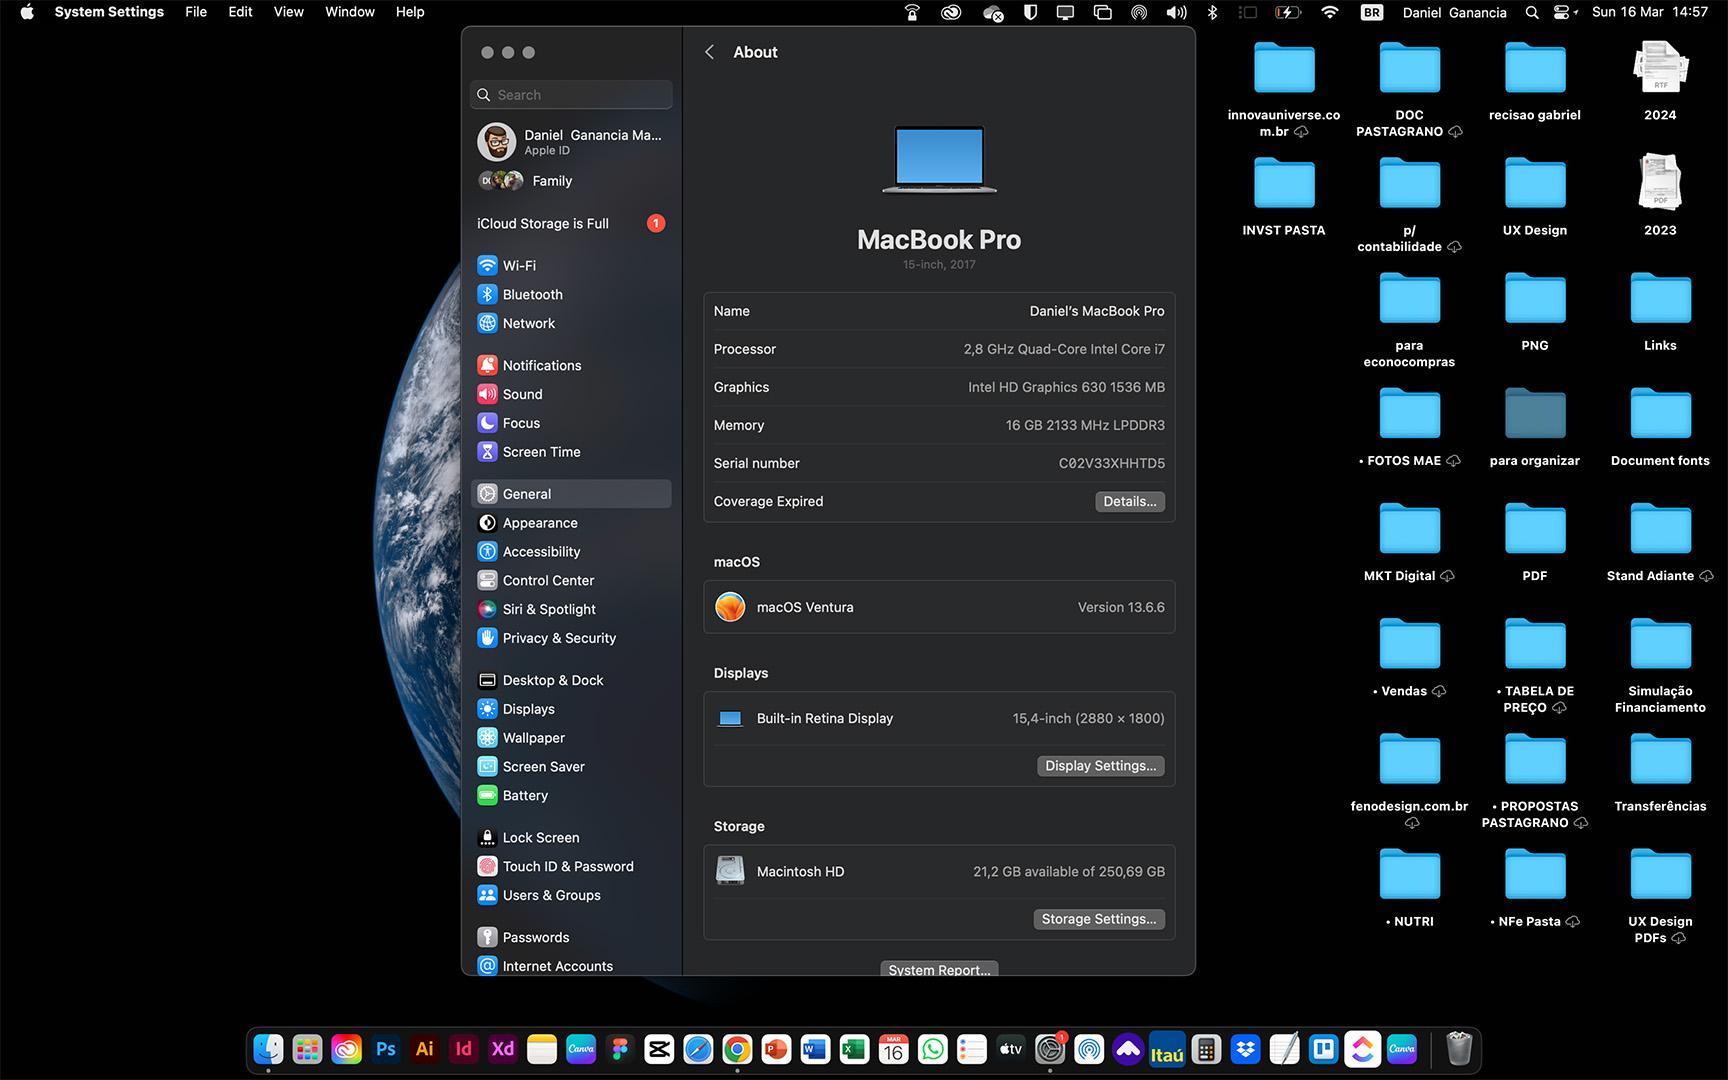The image size is (1728, 1080).
Task: Open Appearance settings
Action: tap(571, 523)
